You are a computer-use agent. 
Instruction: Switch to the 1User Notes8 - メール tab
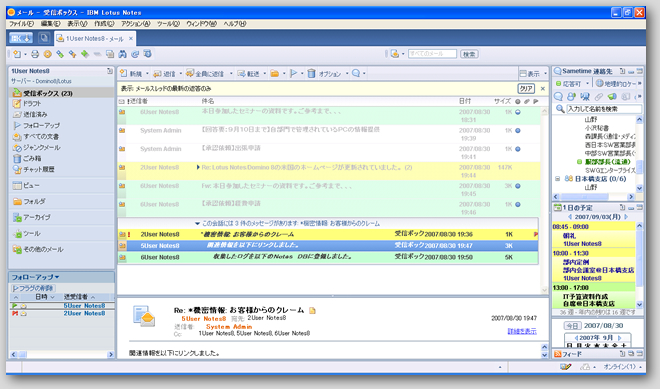[95, 39]
